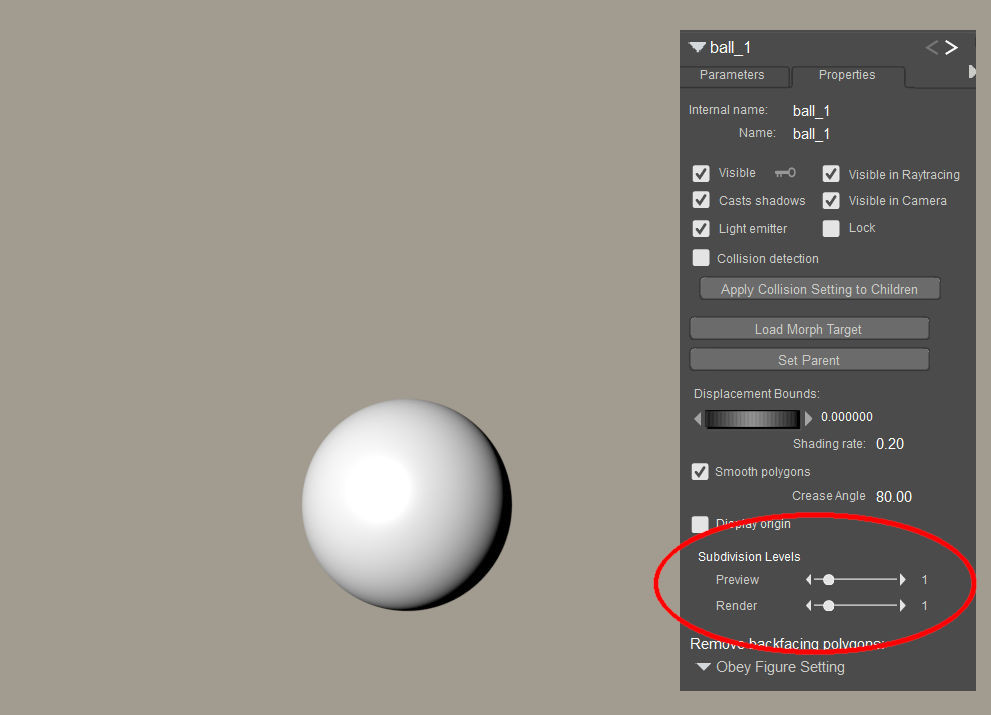Viewport: 991px width, 715px height.
Task: Click the Set Parent button
Action: pos(809,360)
